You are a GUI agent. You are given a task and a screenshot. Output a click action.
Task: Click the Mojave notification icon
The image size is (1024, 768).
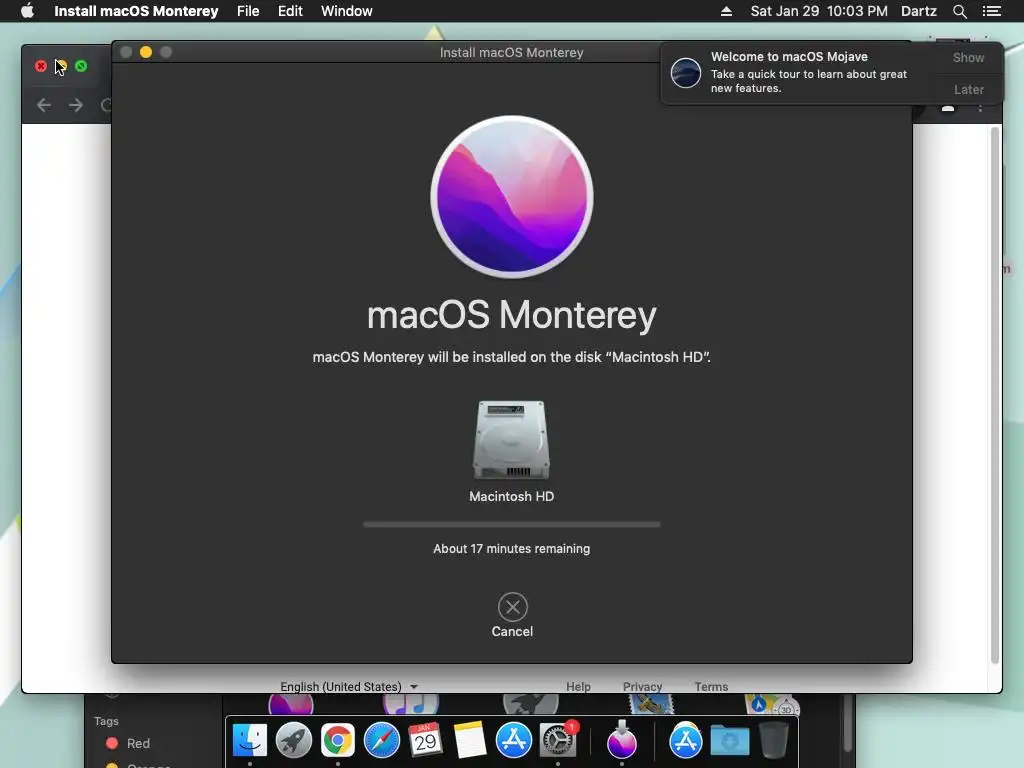pyautogui.click(x=686, y=72)
